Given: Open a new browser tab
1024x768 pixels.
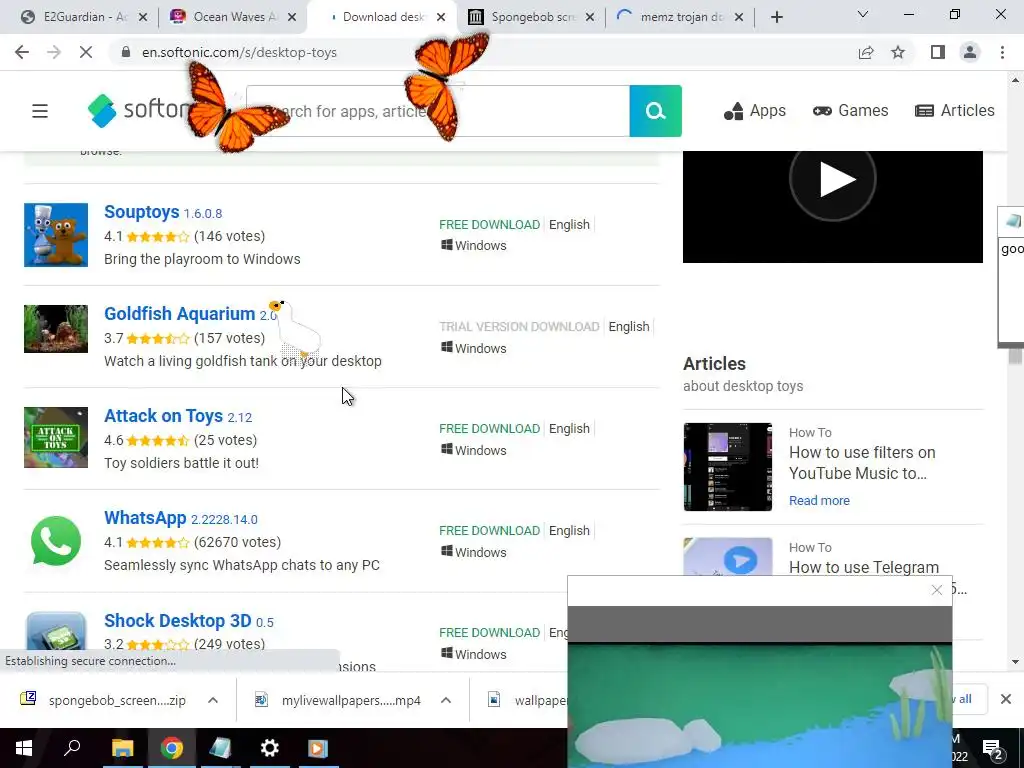Looking at the screenshot, I should 776,17.
